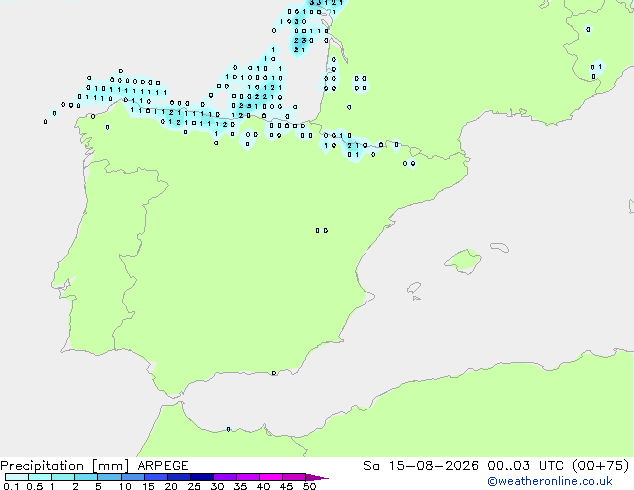Click the '0.5' legend scale label
The height and width of the screenshot is (490, 634).
click(x=34, y=486)
